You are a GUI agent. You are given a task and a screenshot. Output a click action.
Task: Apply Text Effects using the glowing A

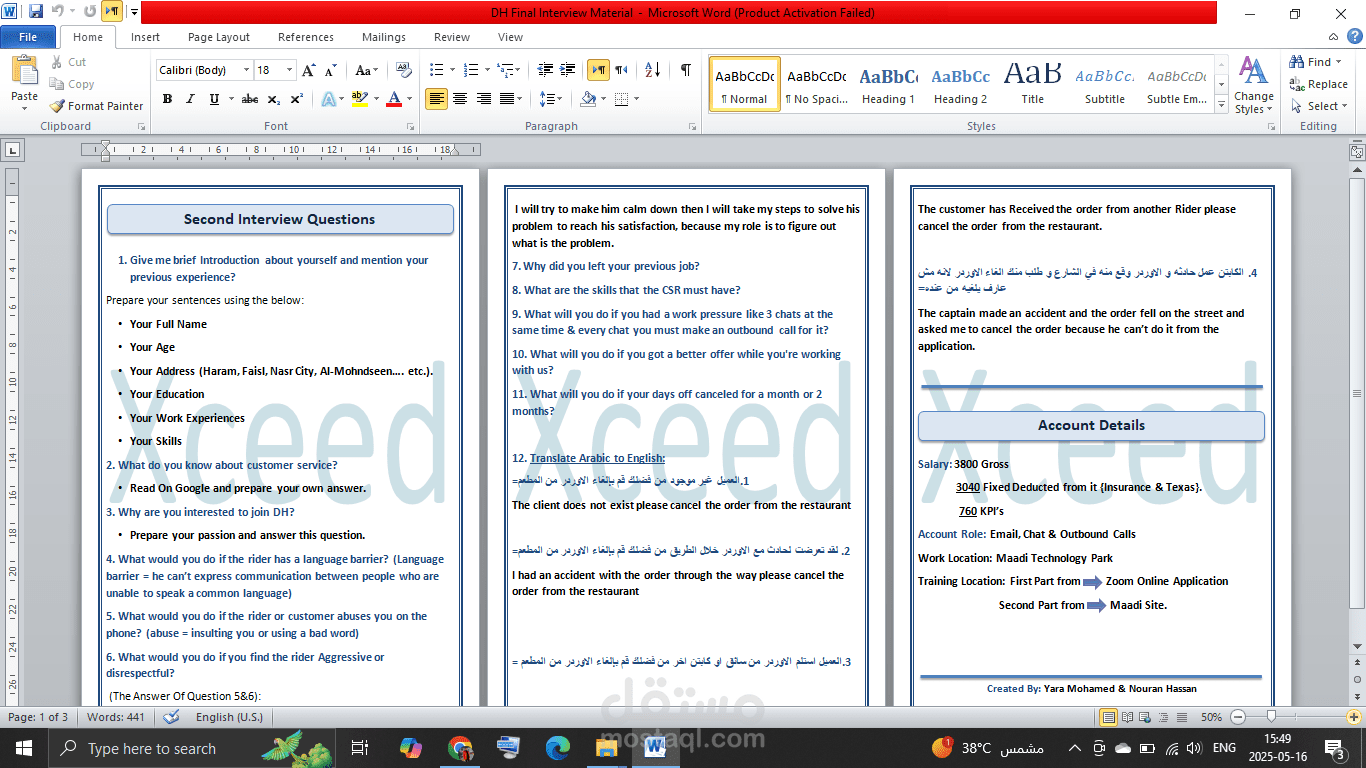328,99
